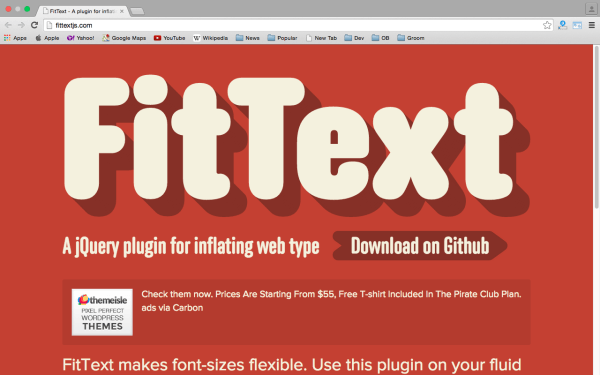Click the Chrome user profile button
This screenshot has width=600, height=375.
[591, 8]
